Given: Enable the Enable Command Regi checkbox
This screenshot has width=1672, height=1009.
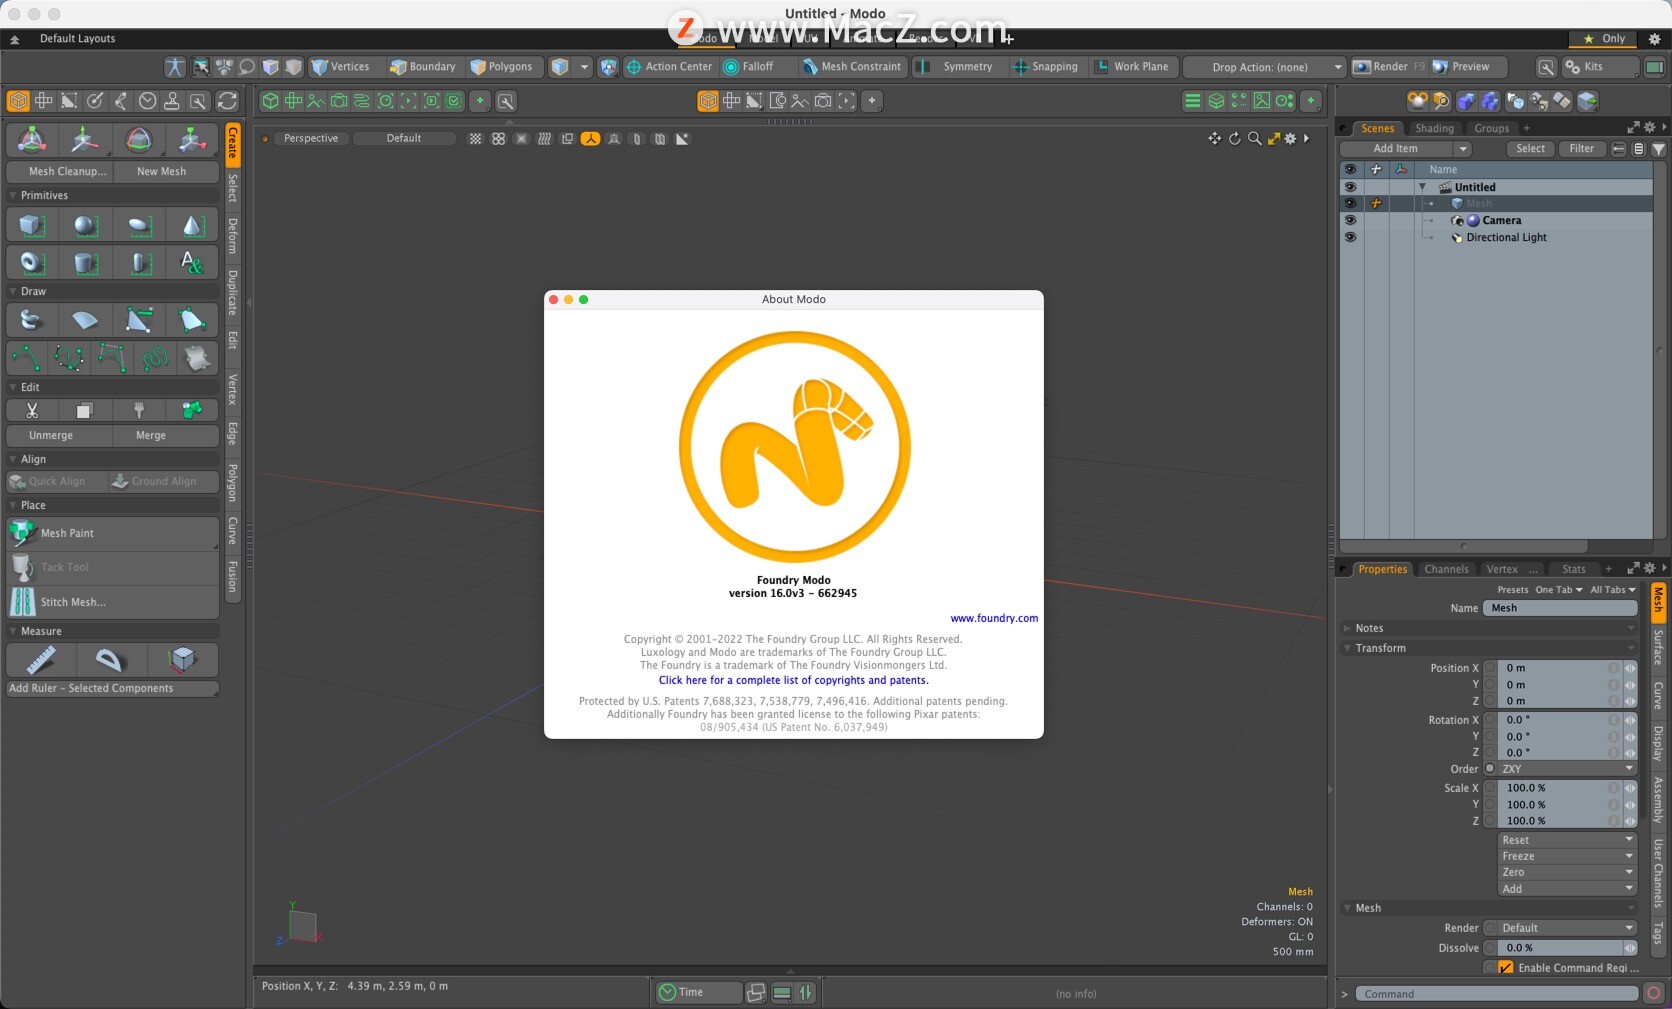Looking at the screenshot, I should tap(1504, 968).
